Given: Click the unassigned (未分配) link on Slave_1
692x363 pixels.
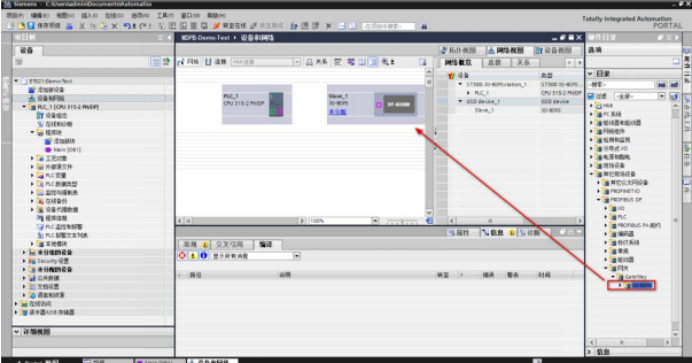Looking at the screenshot, I should (338, 112).
